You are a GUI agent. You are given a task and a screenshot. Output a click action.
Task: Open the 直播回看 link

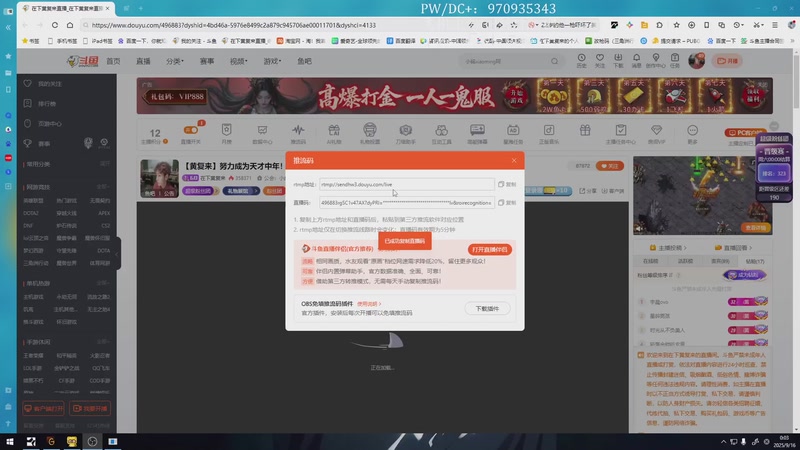click(733, 247)
